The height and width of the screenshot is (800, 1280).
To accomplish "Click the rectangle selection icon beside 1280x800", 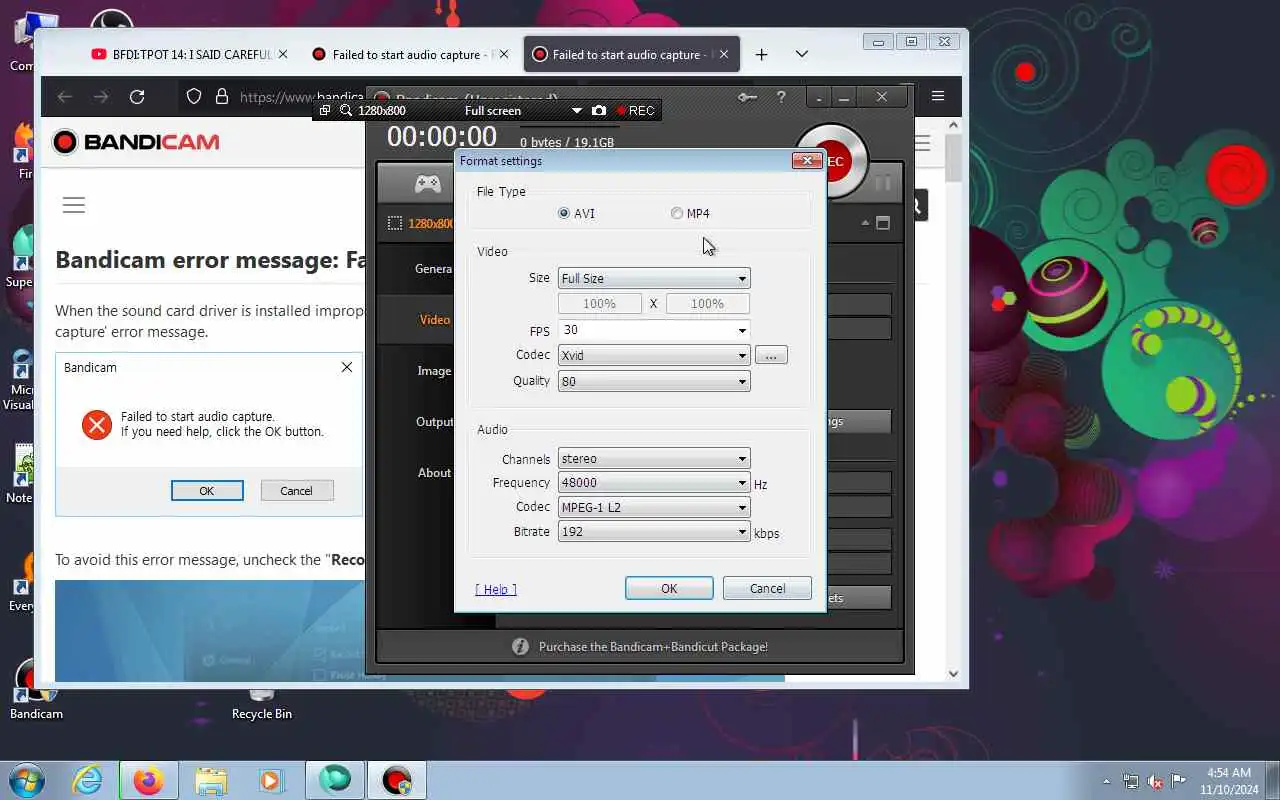I will (395, 223).
